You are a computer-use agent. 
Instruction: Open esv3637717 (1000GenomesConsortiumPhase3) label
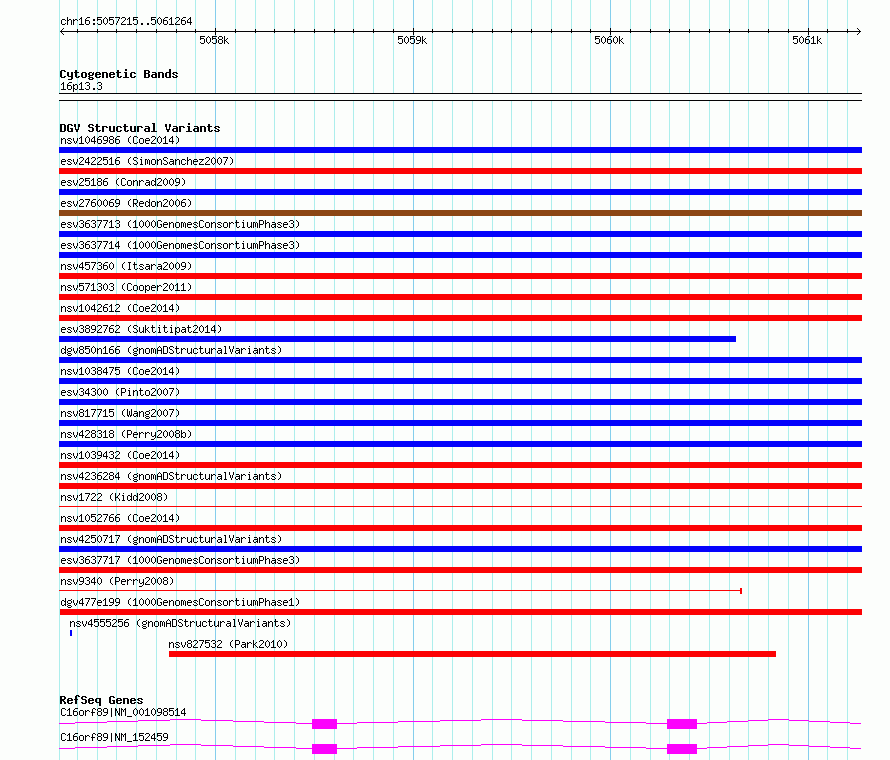pos(180,560)
